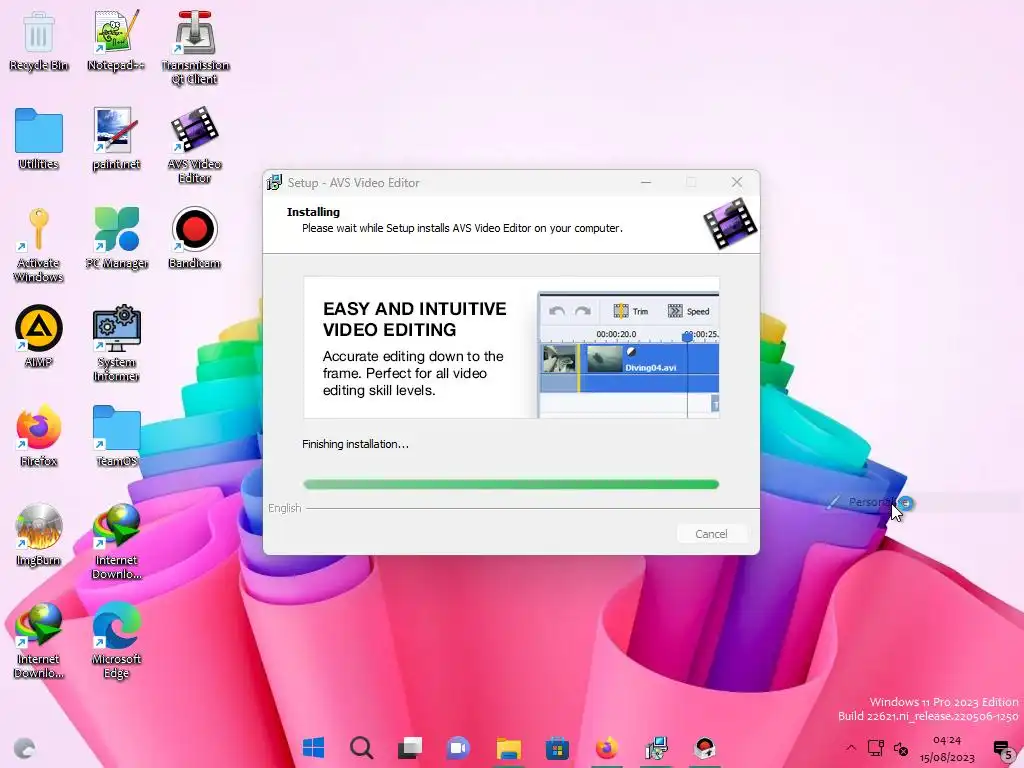Open the Bandicam desktop shortcut
Viewport: 1024px width, 768px height.
pos(195,238)
